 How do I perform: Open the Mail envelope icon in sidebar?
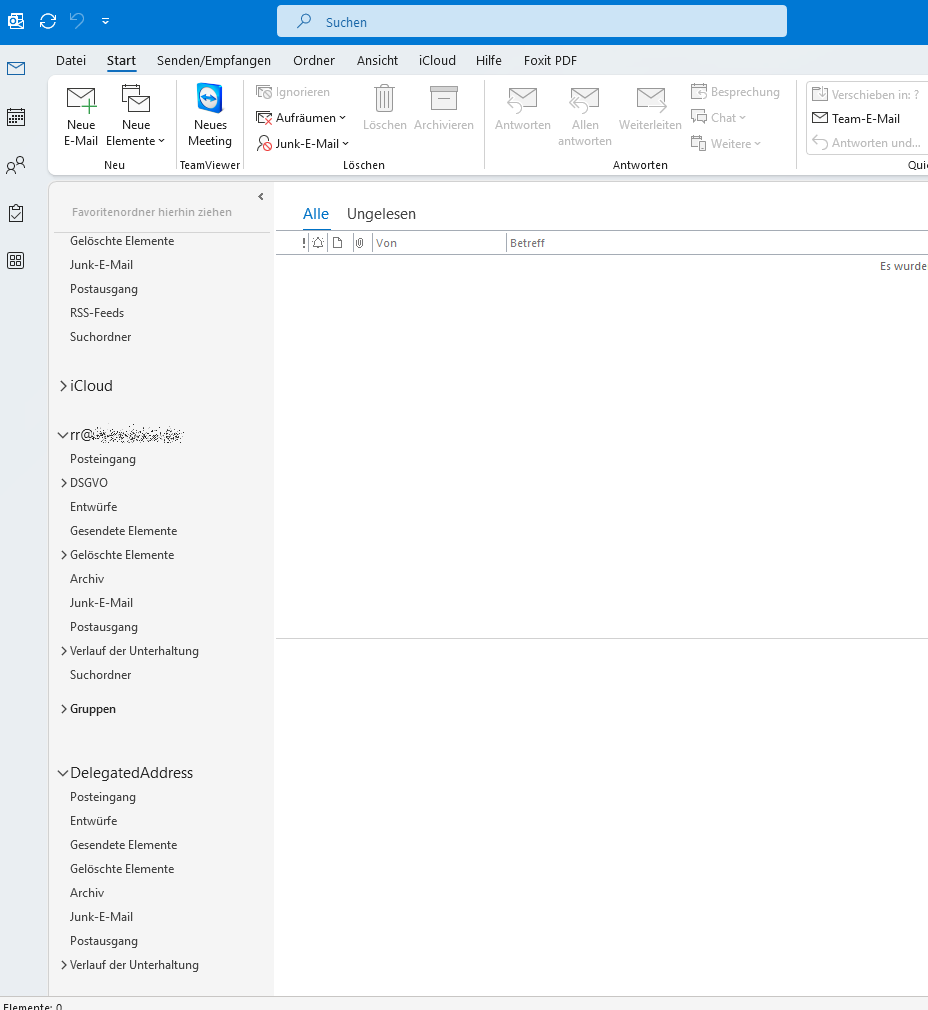16,69
